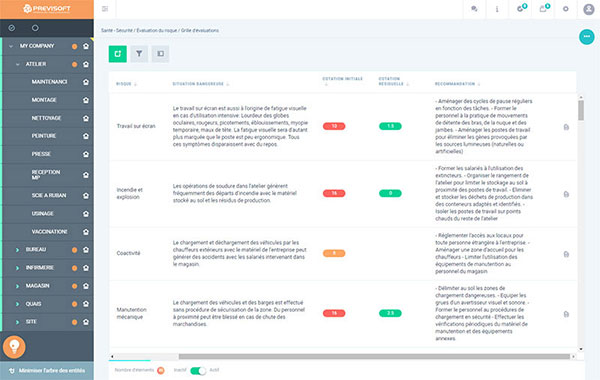Viewport: 600px width, 380px height.
Task: Click the column display icon
Action: coord(160,54)
